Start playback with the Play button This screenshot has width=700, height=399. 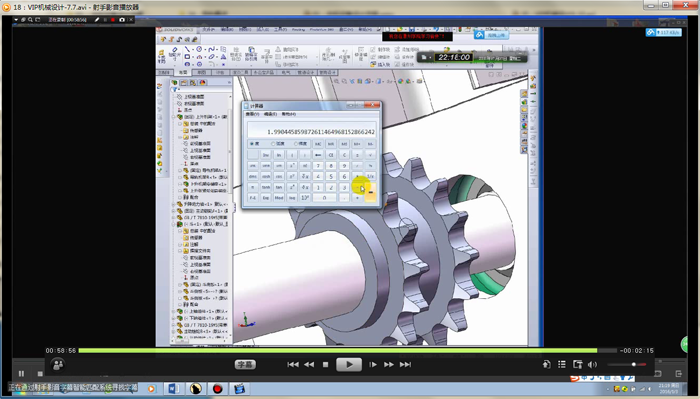pos(349,365)
